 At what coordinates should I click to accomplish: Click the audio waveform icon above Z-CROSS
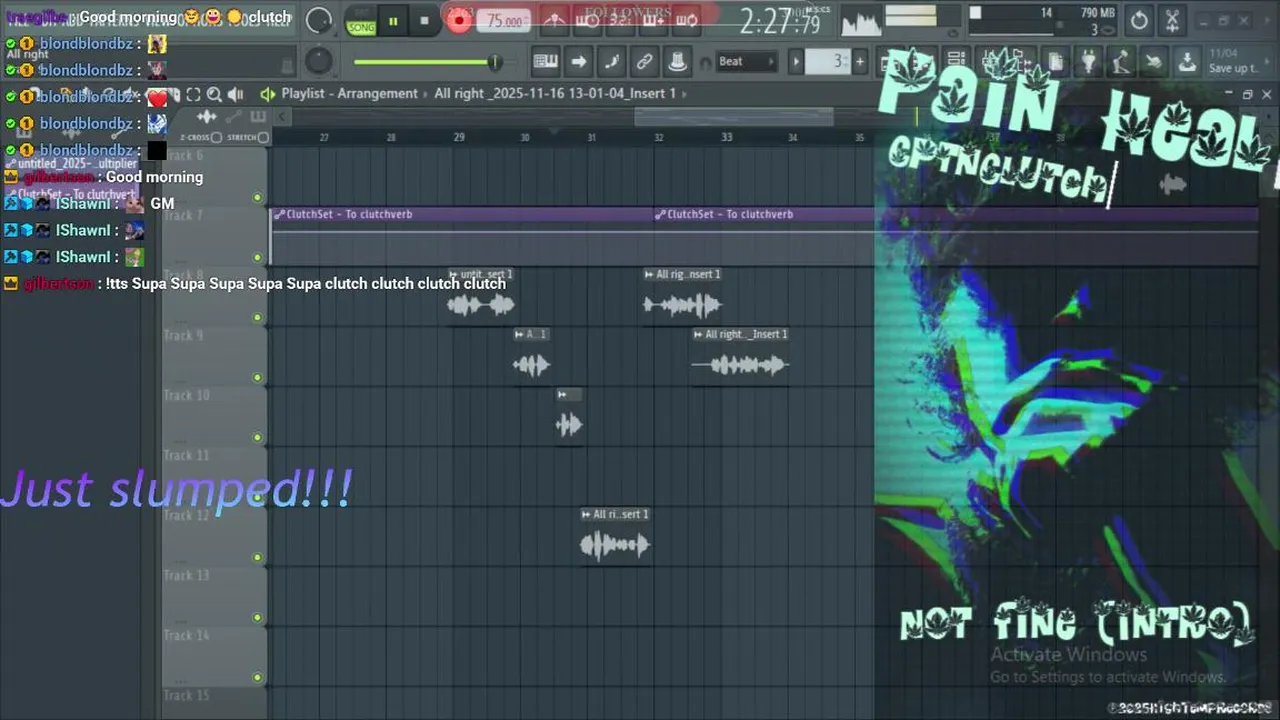coord(207,117)
